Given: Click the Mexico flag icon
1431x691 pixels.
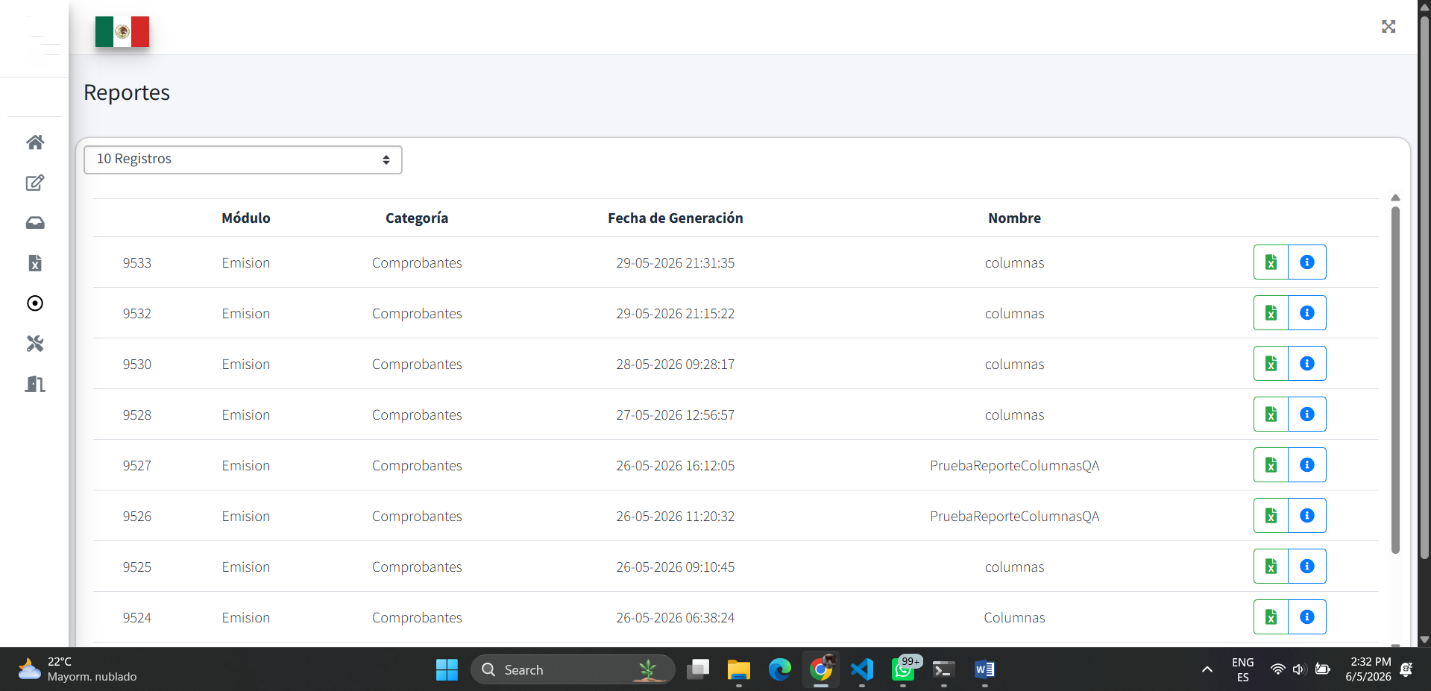Looking at the screenshot, I should (122, 32).
